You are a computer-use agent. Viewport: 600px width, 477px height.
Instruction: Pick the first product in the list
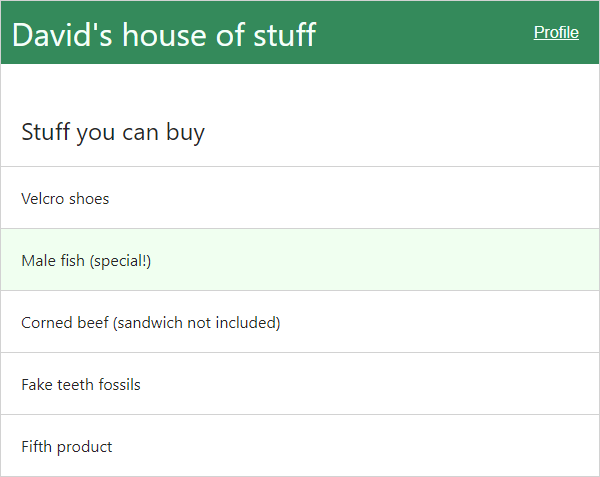[x=65, y=198]
